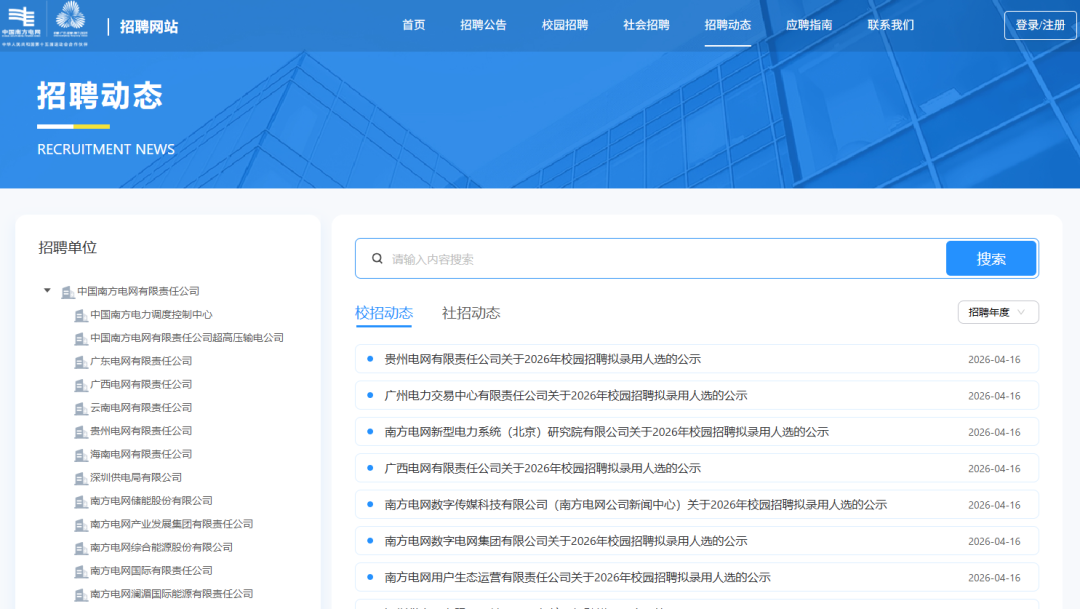Select 南方电网澜湄国际能源有限责任公司 in the tree

click(x=172, y=594)
